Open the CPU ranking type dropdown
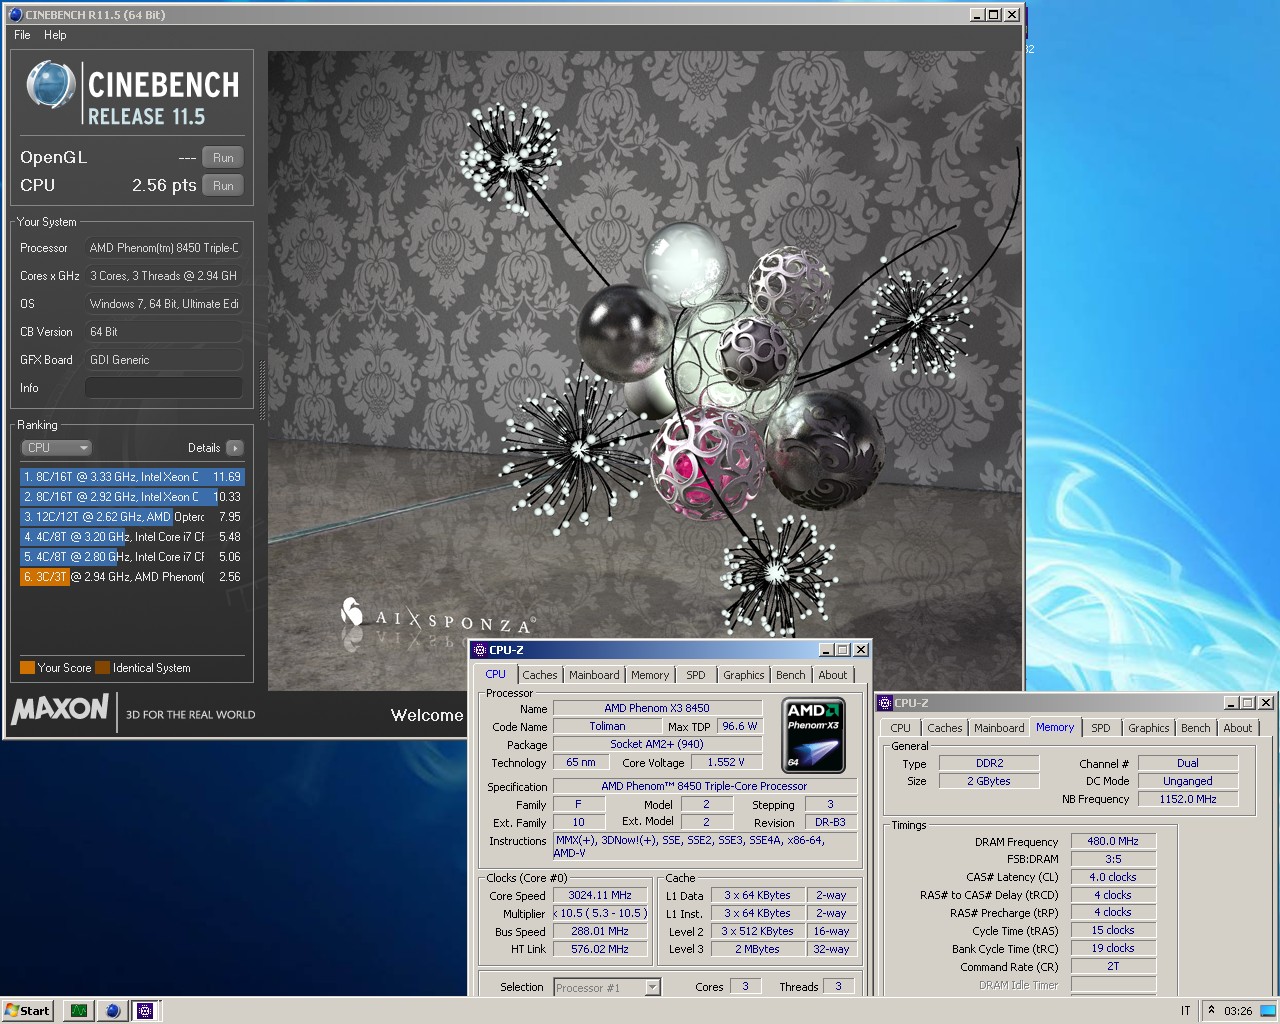Image resolution: width=1280 pixels, height=1024 pixels. 56,448
